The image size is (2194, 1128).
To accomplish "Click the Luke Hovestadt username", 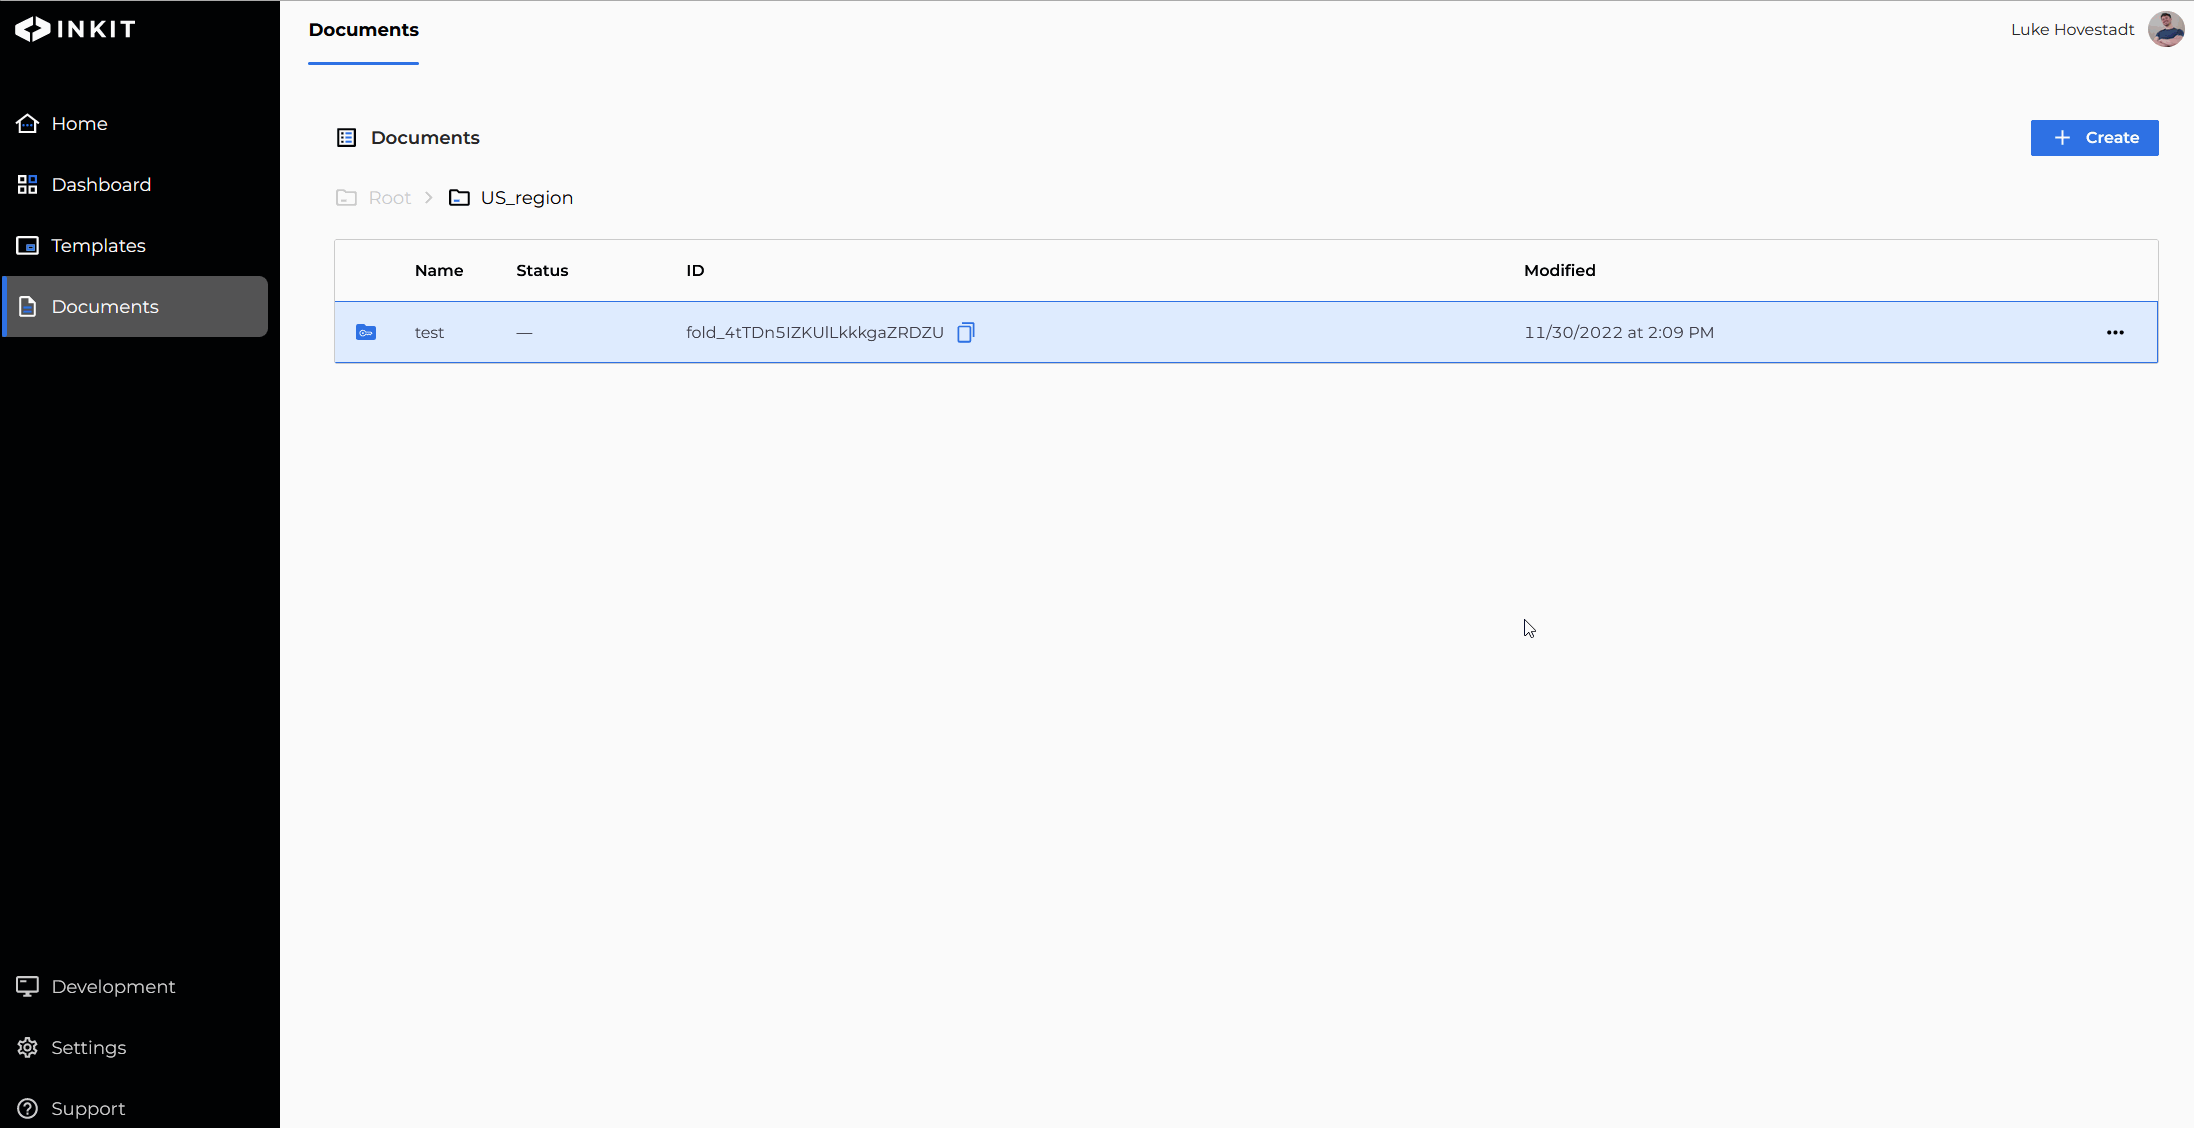I will point(2072,29).
